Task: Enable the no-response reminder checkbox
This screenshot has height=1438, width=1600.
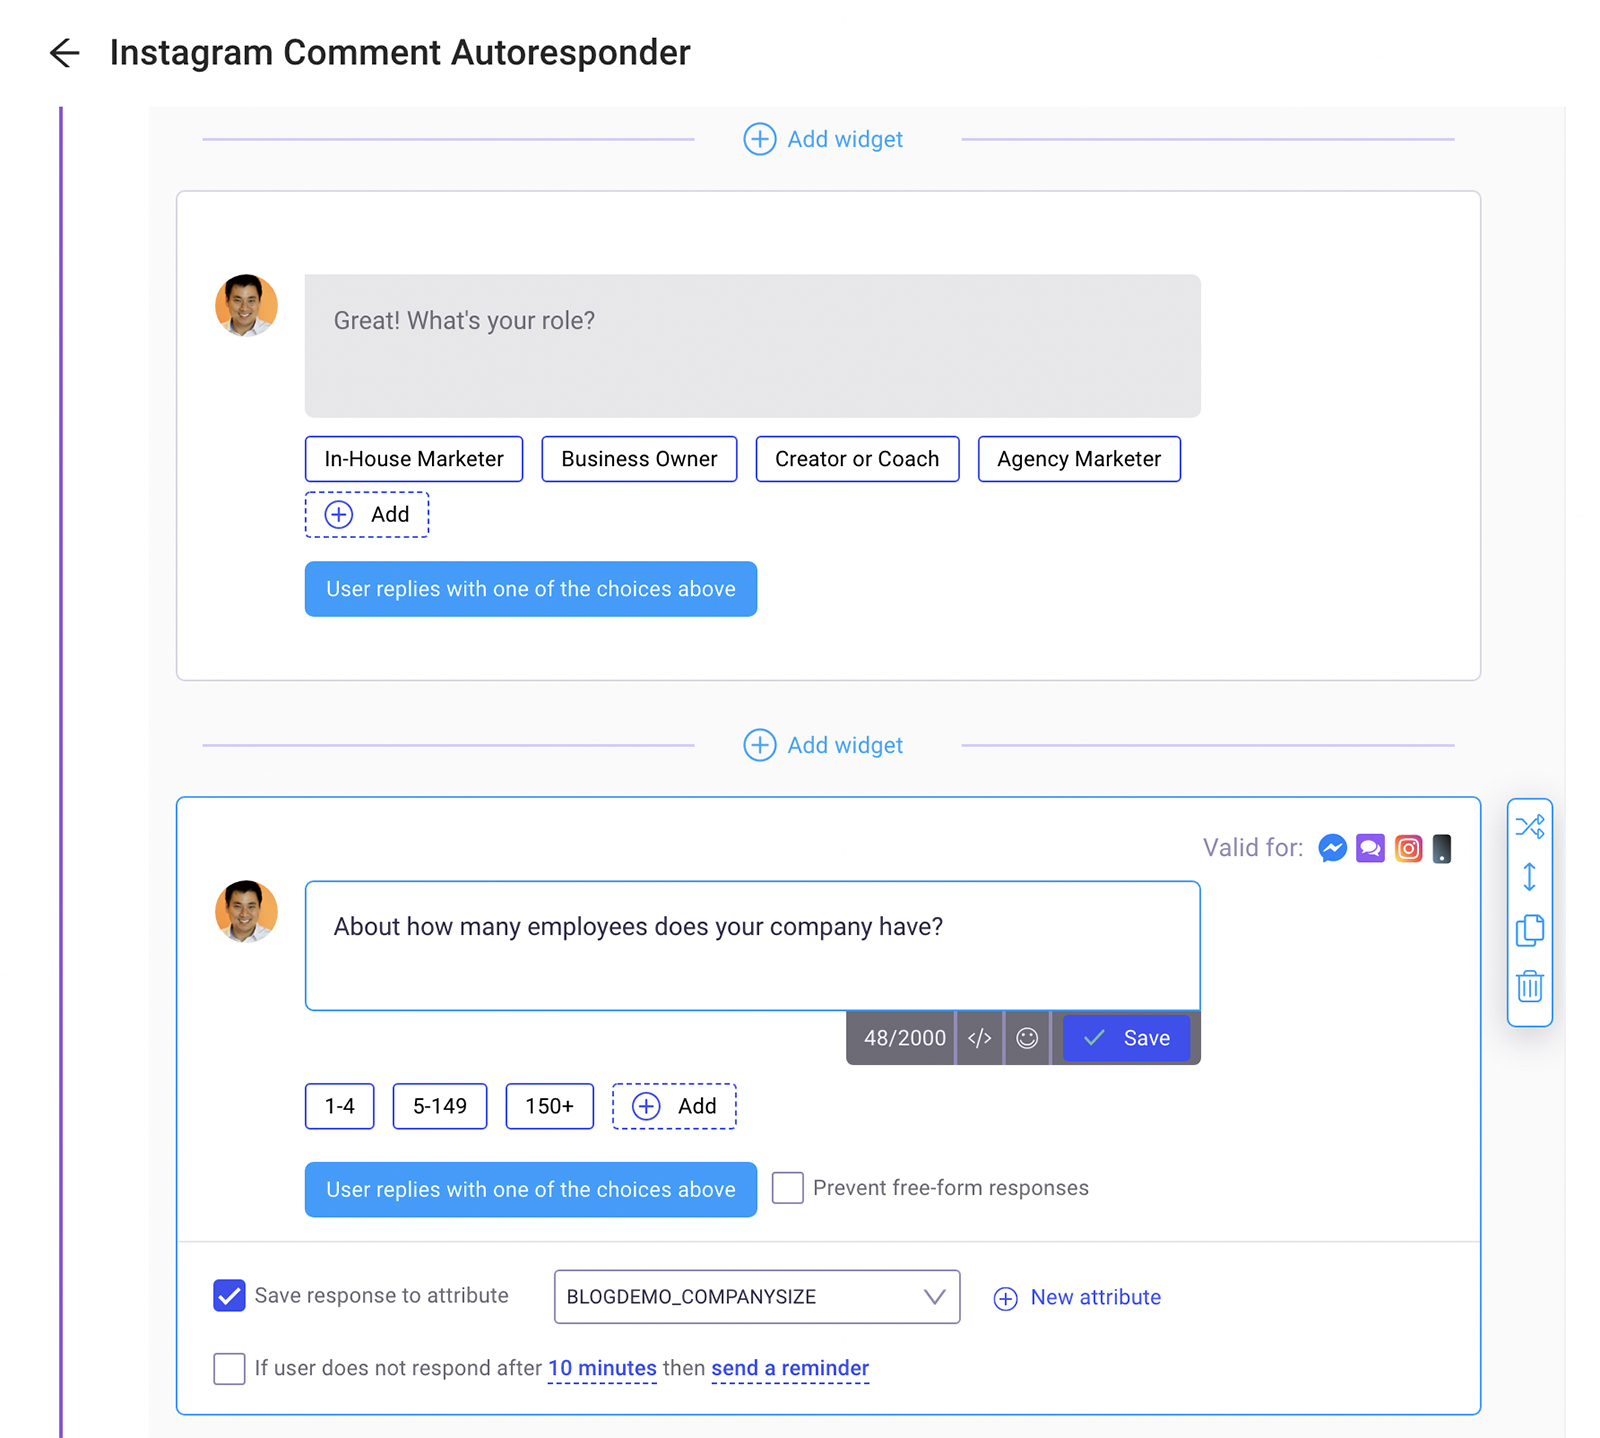Action: [229, 1368]
